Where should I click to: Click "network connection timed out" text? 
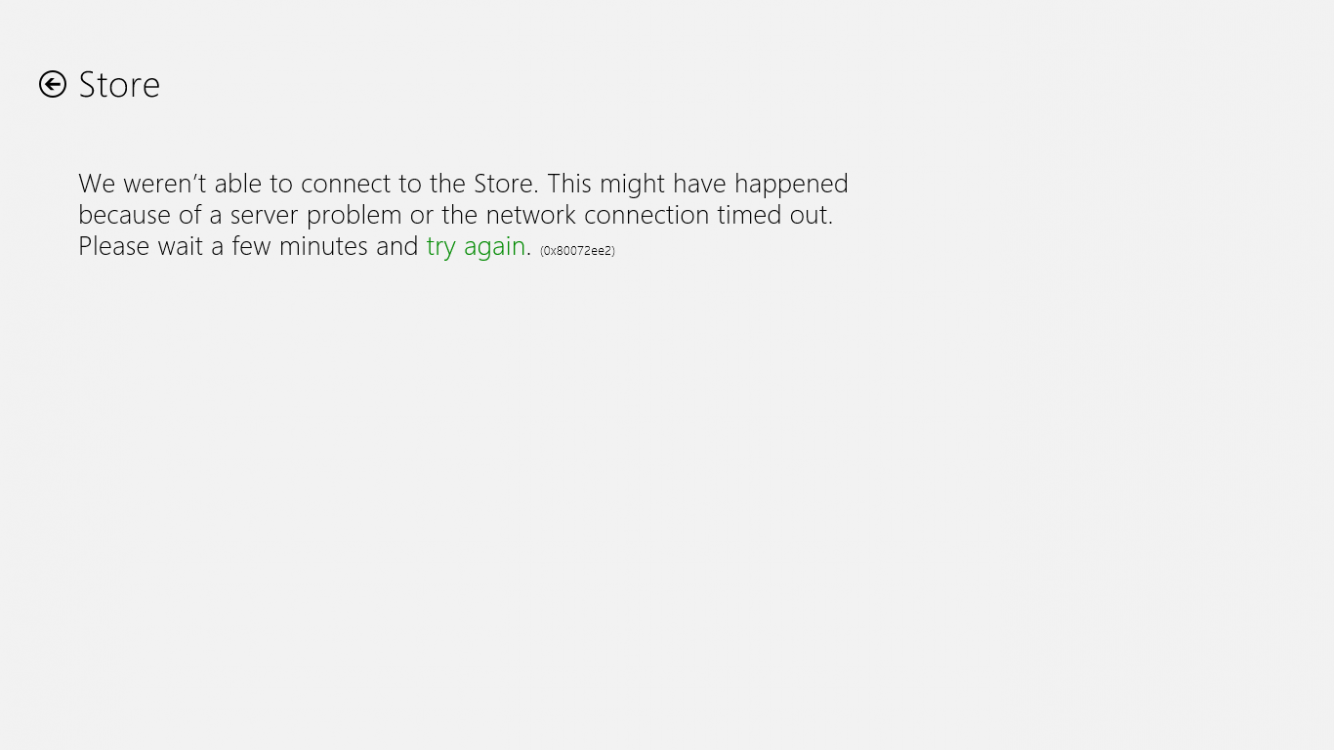click(x=659, y=215)
